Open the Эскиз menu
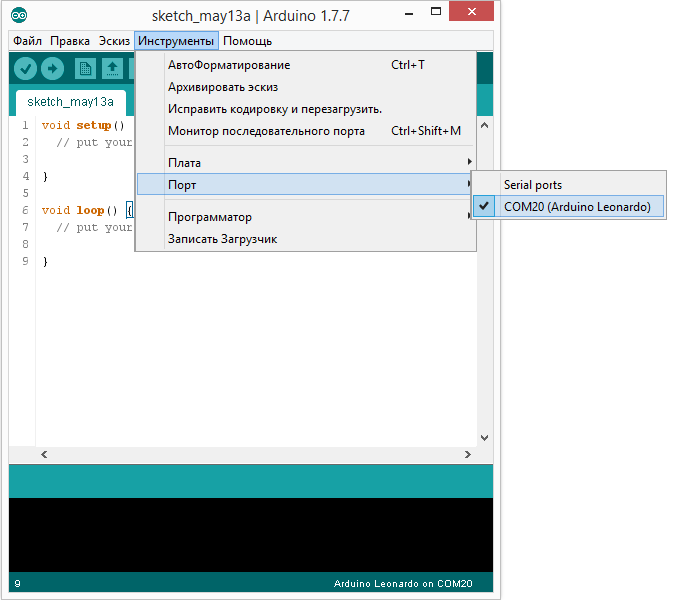The width and height of the screenshot is (700, 600). point(114,41)
